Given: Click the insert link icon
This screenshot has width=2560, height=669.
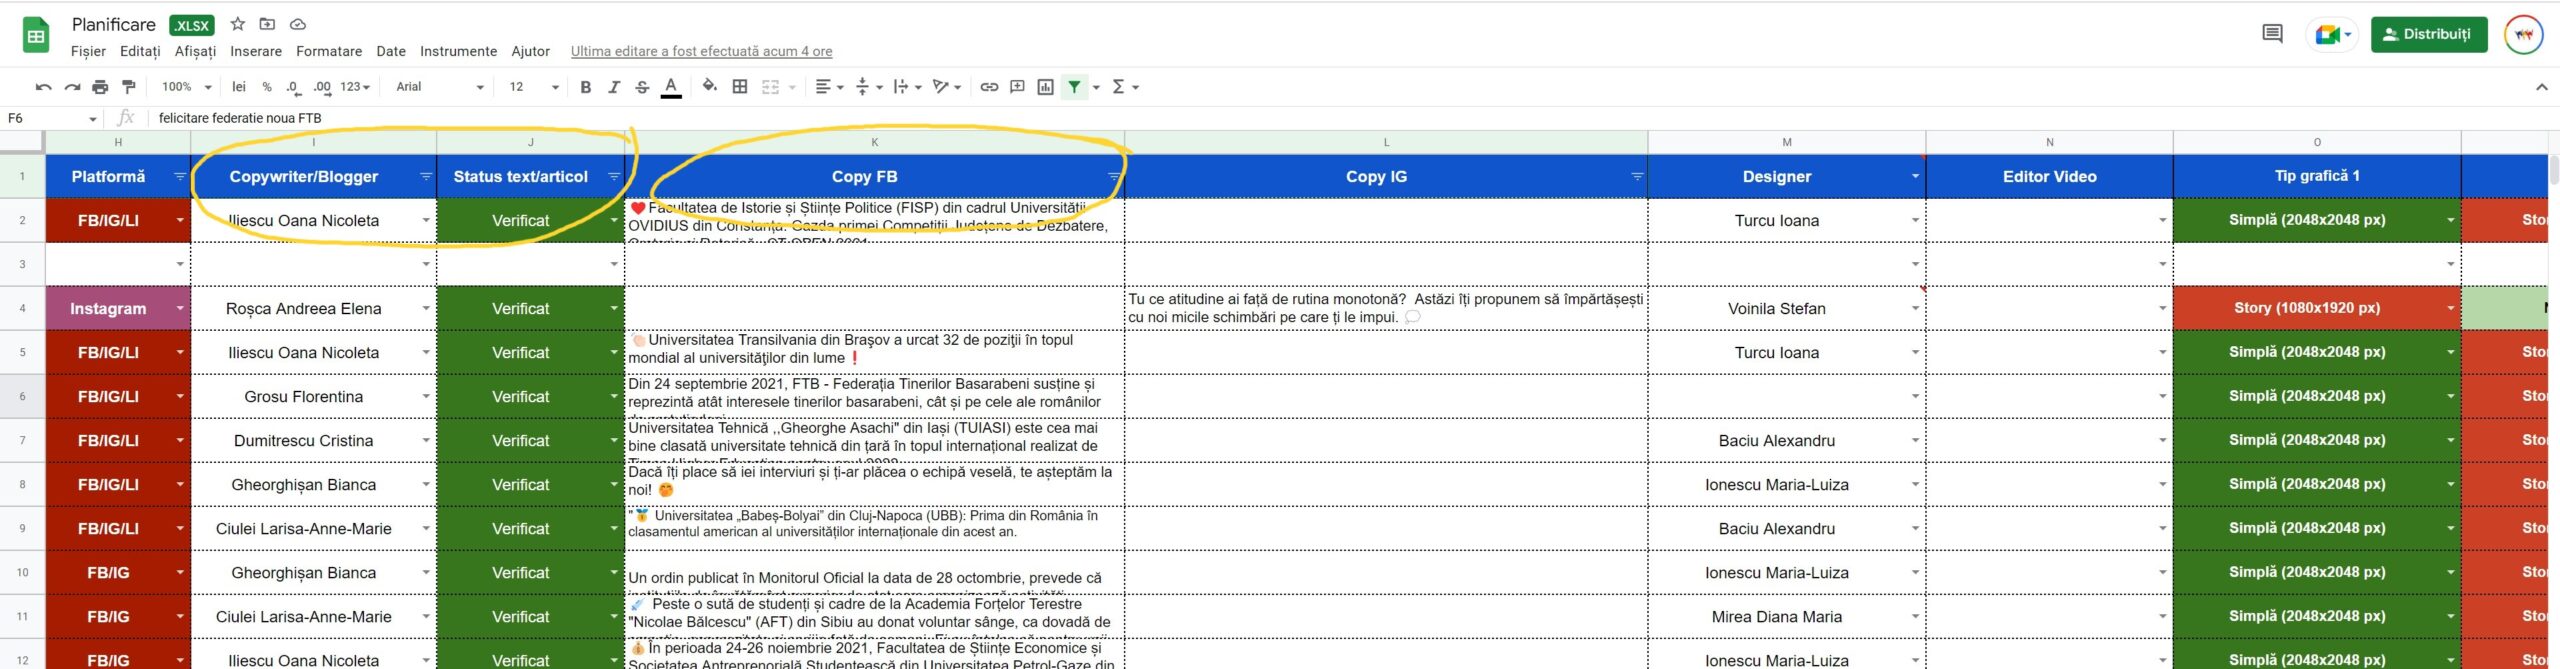Looking at the screenshot, I should (x=988, y=87).
